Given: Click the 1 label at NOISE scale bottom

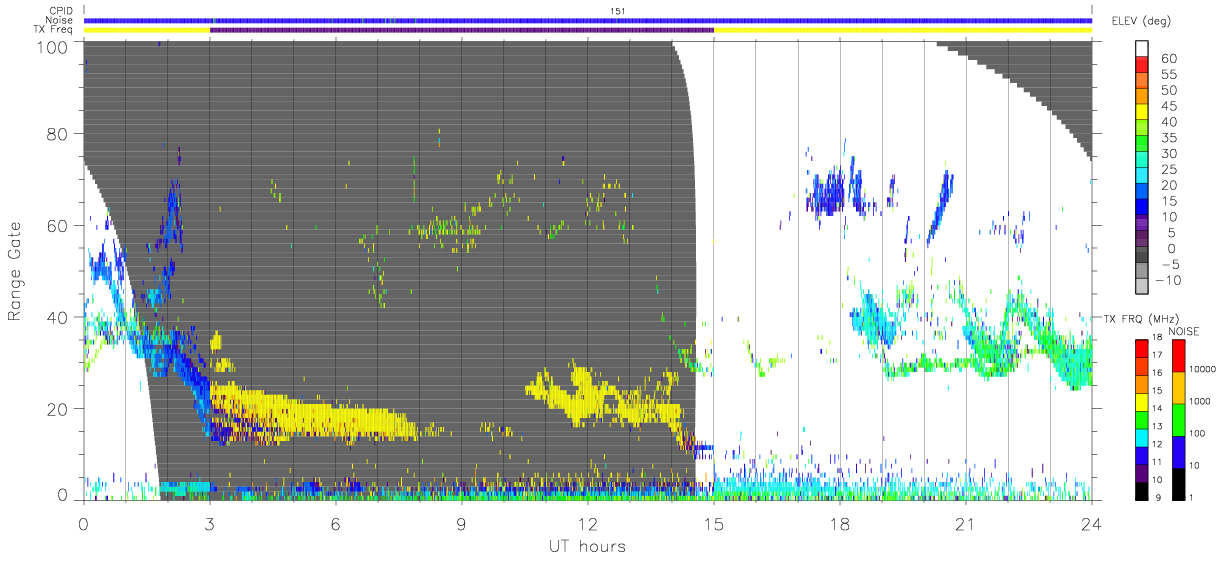Looking at the screenshot, I should click(1191, 498).
